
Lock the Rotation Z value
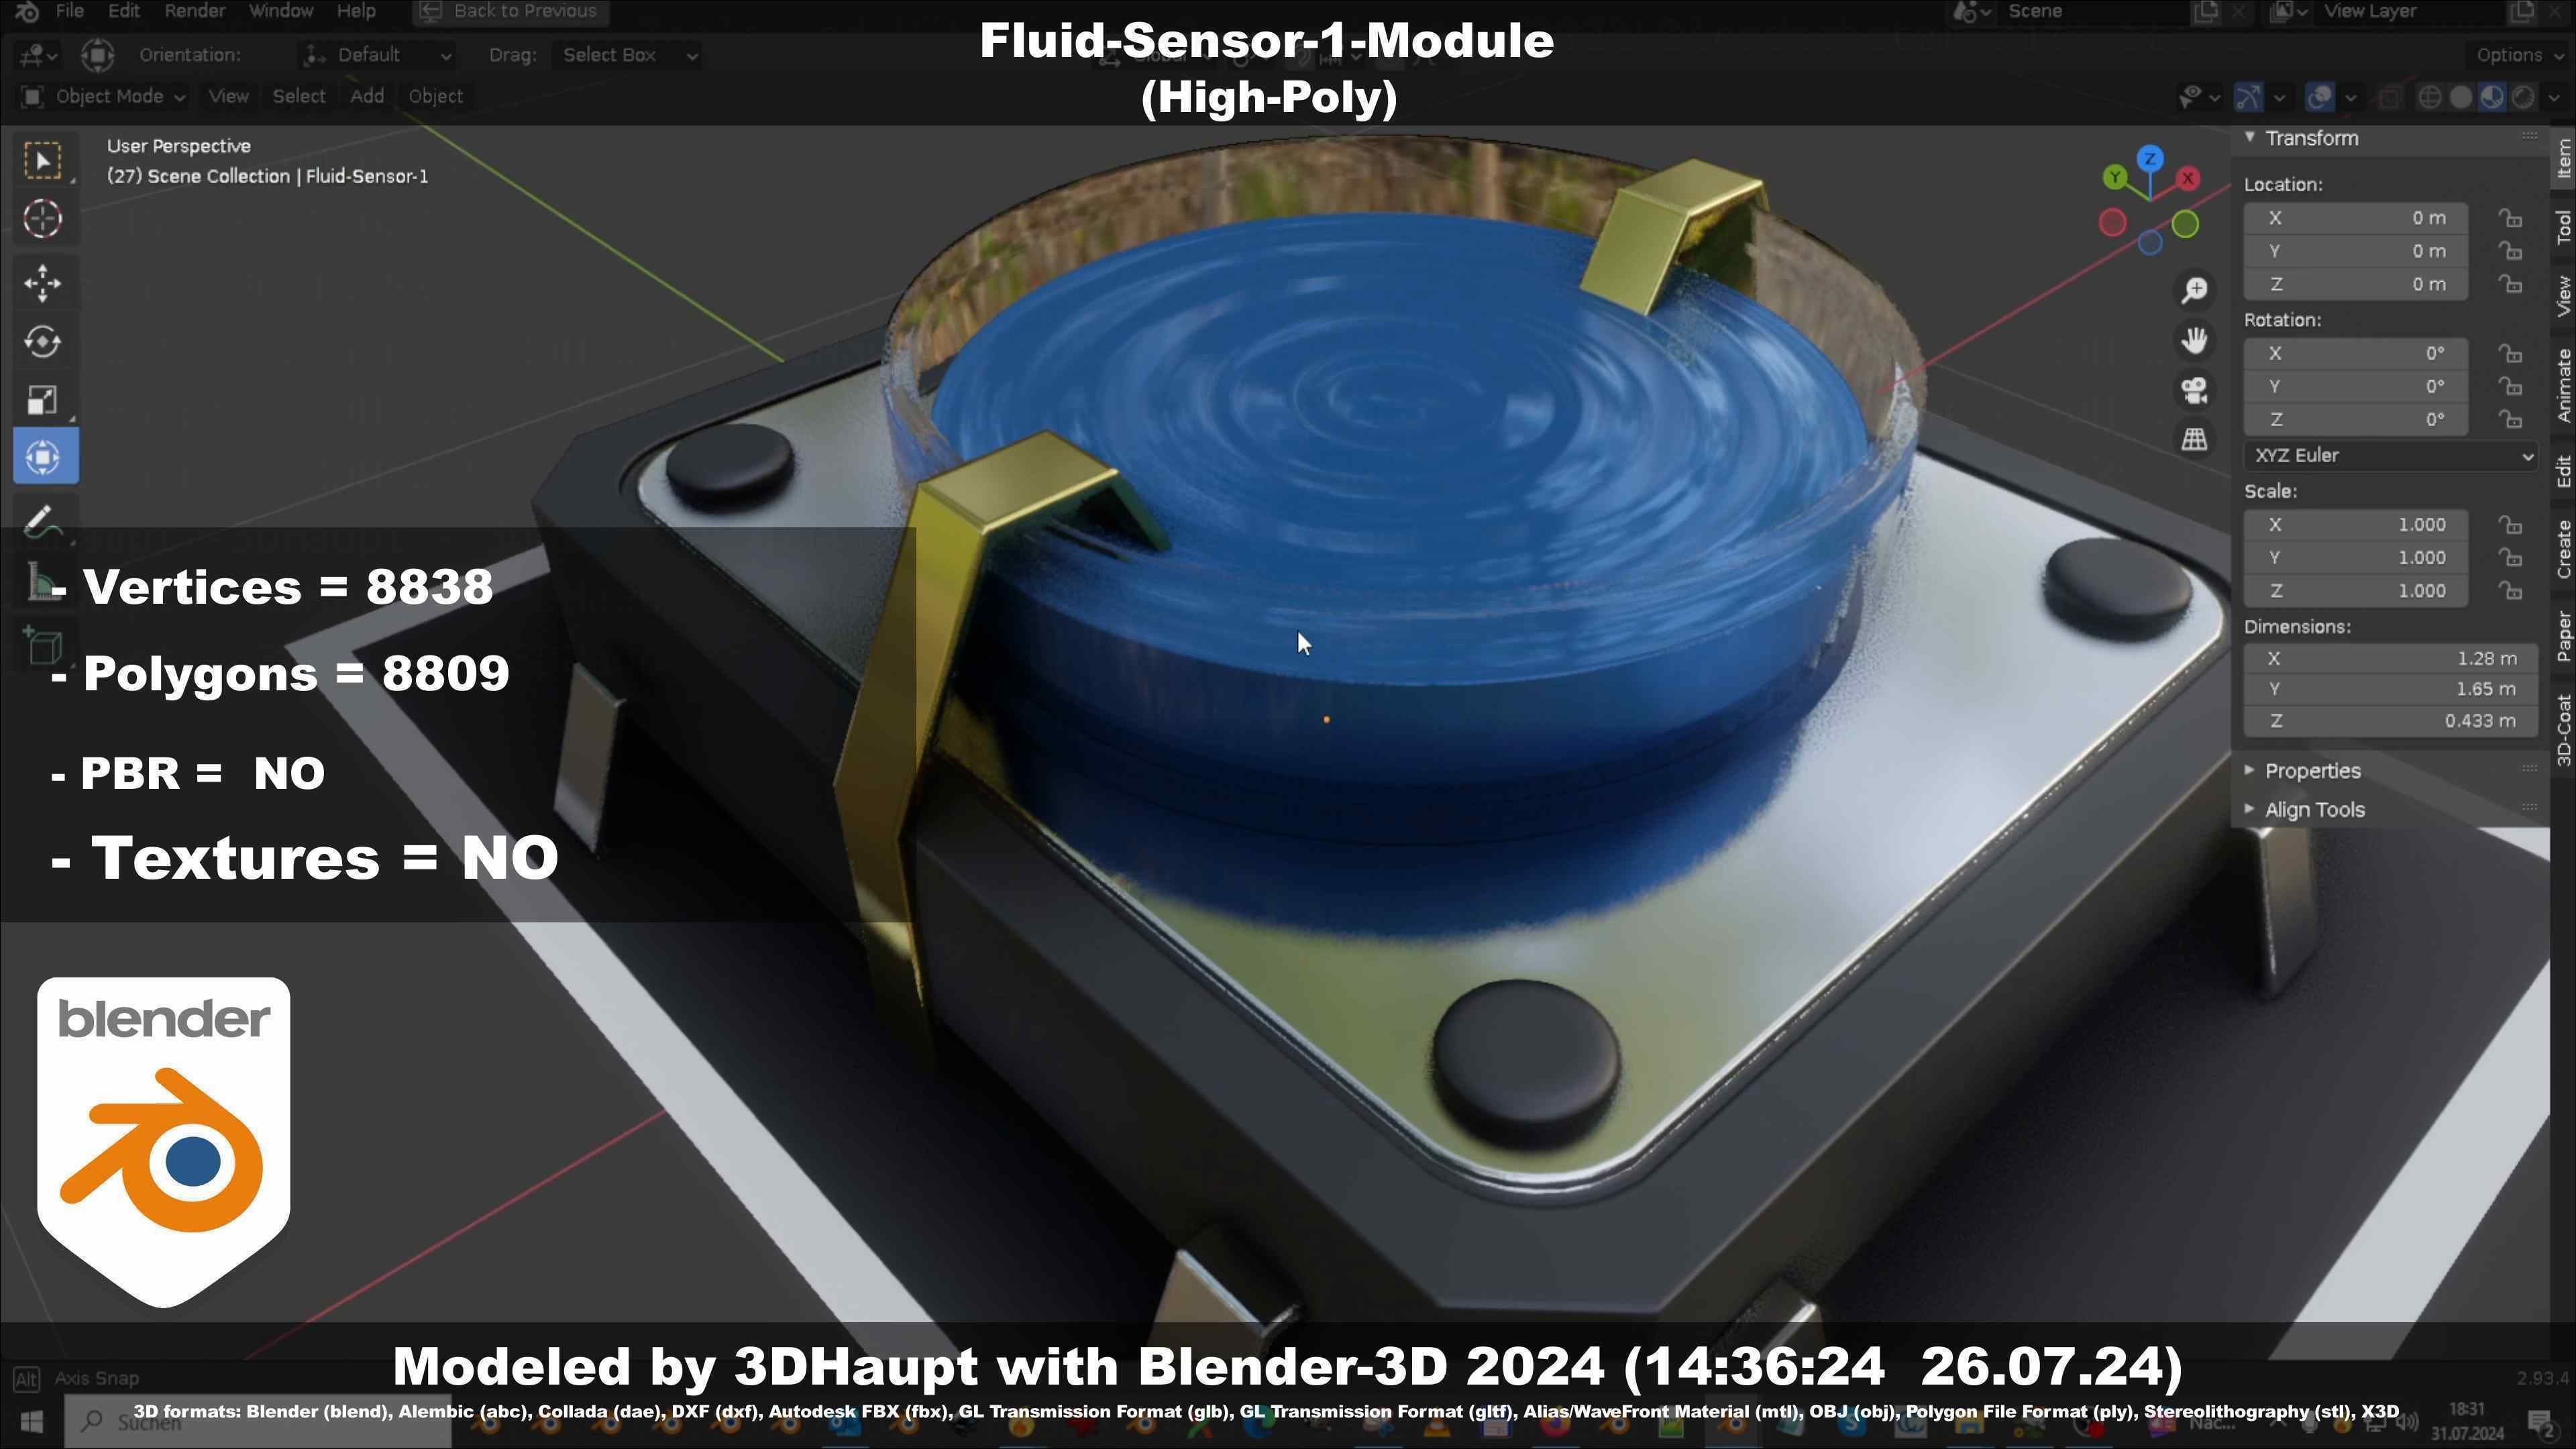2511,419
